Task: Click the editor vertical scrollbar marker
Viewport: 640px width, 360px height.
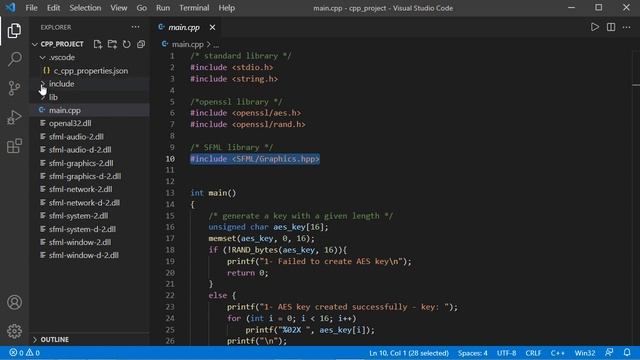Action: click(636, 85)
